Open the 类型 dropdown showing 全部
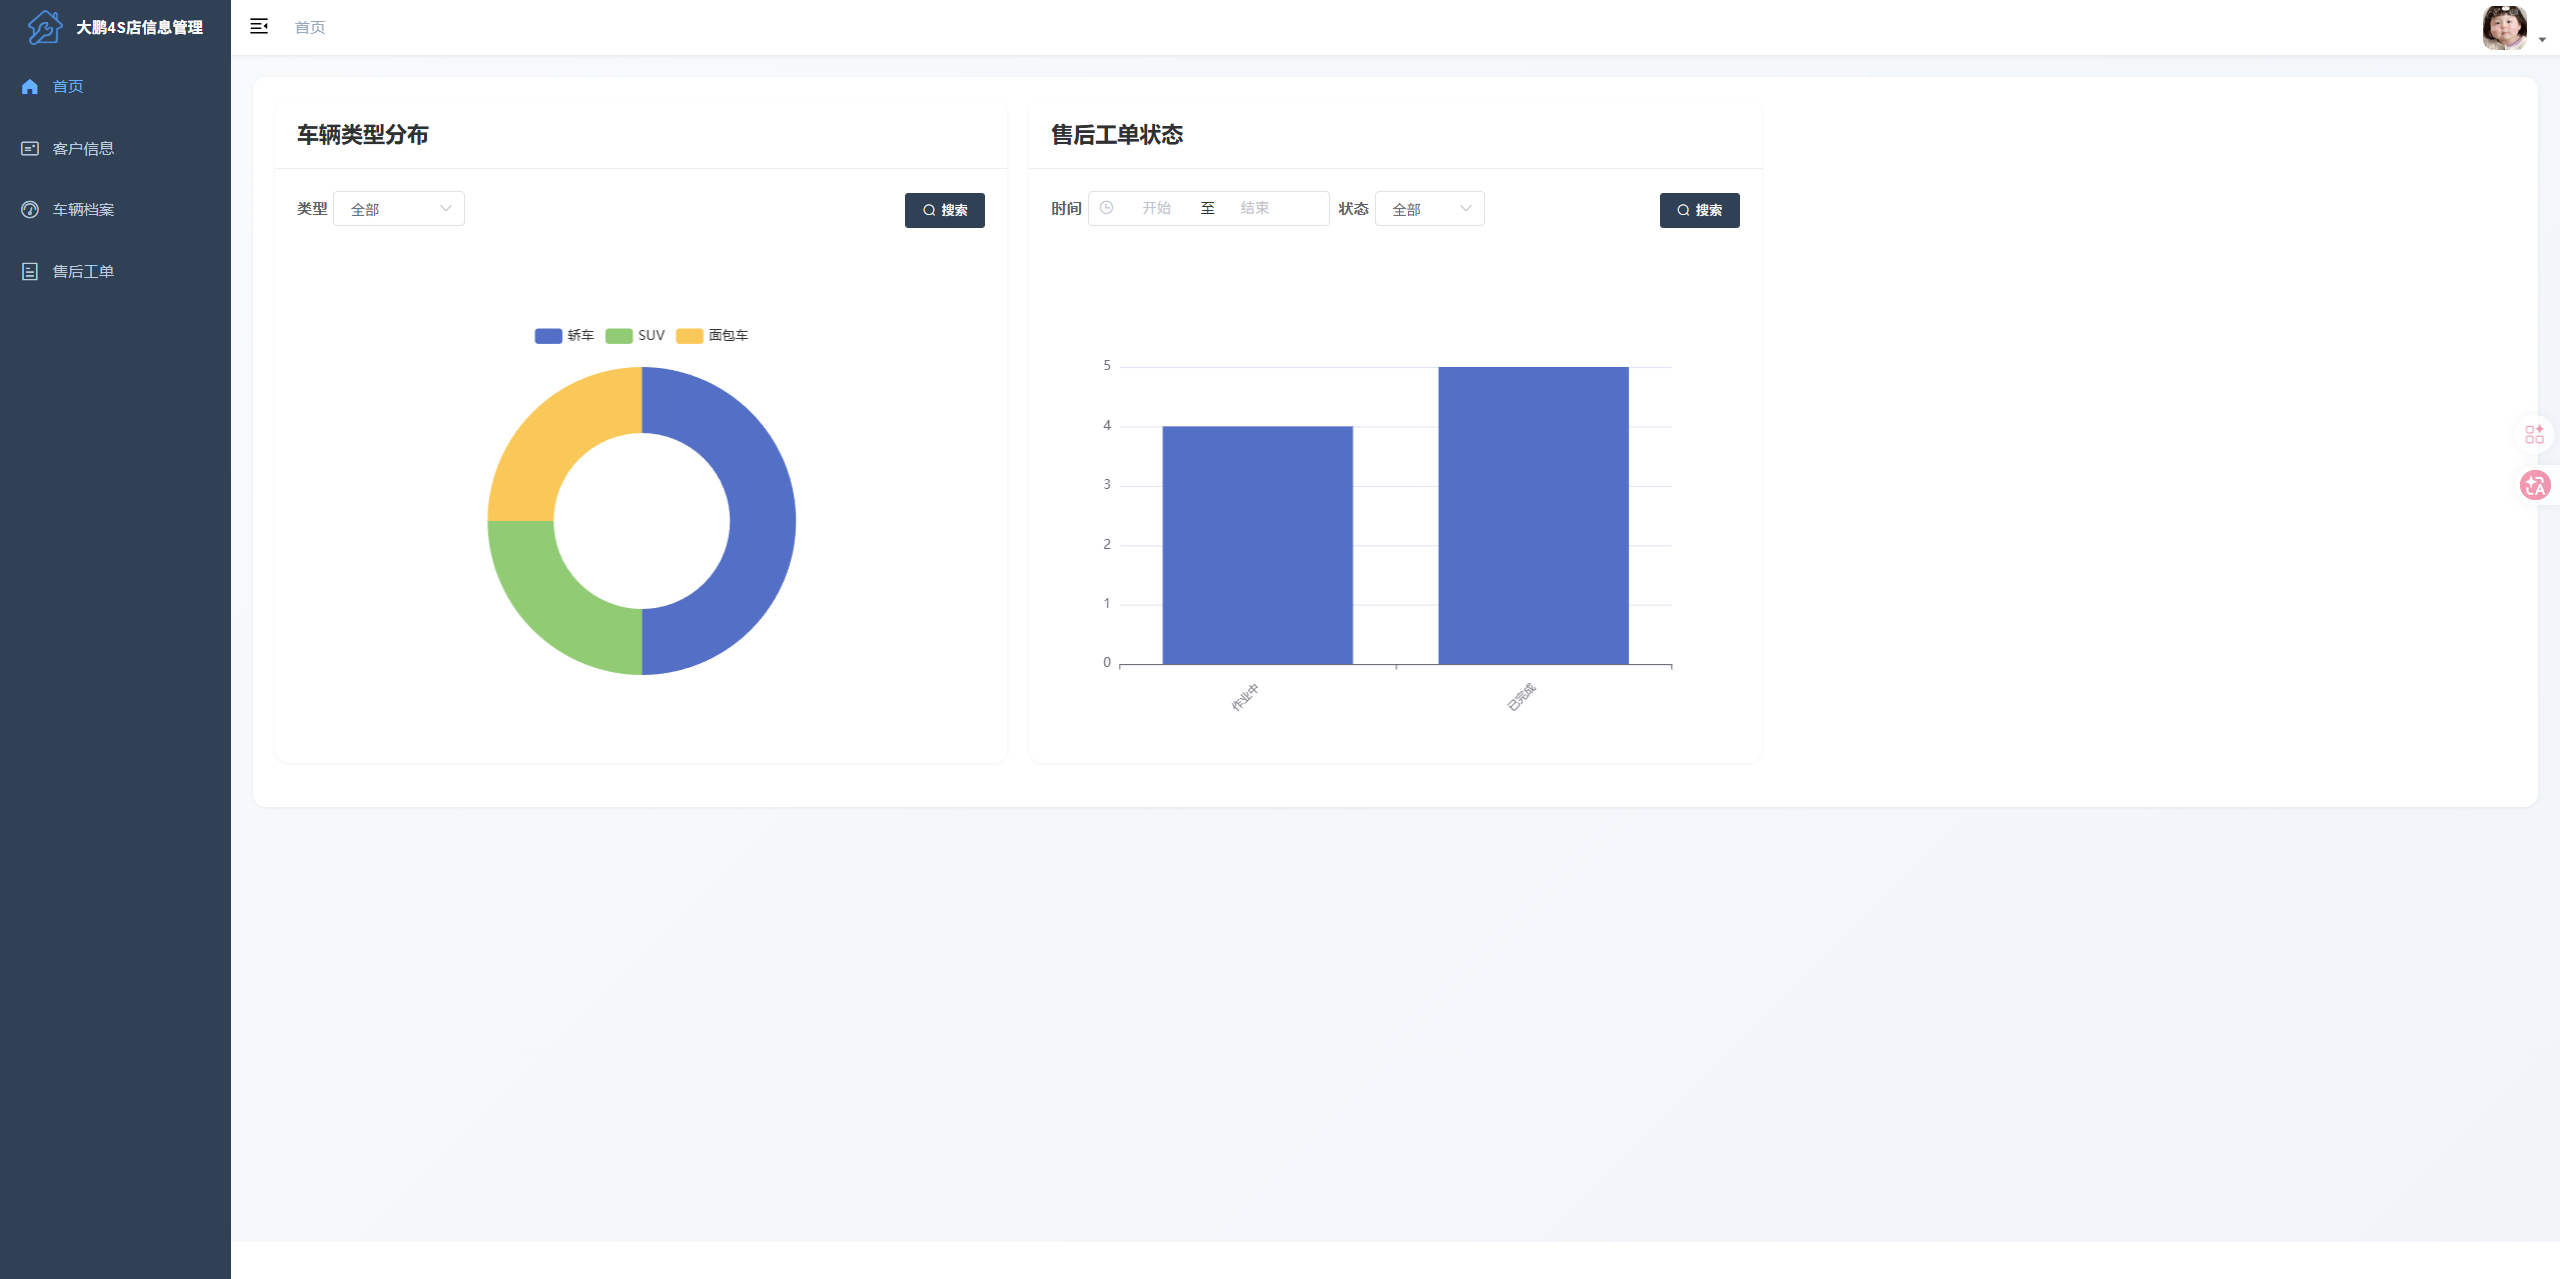The width and height of the screenshot is (2560, 1279). coord(399,209)
